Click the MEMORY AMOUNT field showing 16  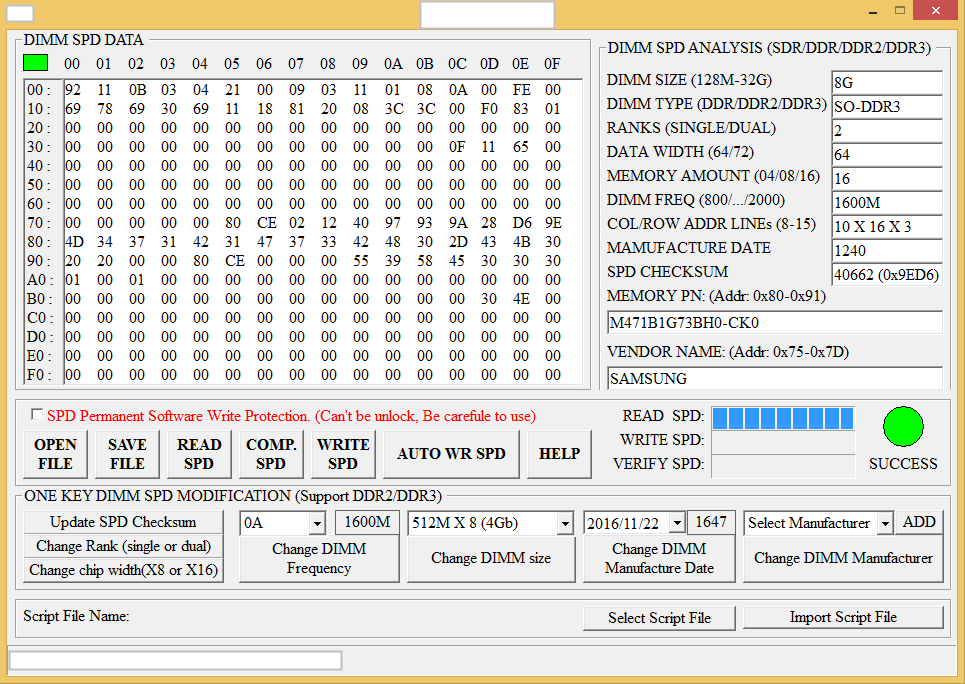[x=887, y=179]
